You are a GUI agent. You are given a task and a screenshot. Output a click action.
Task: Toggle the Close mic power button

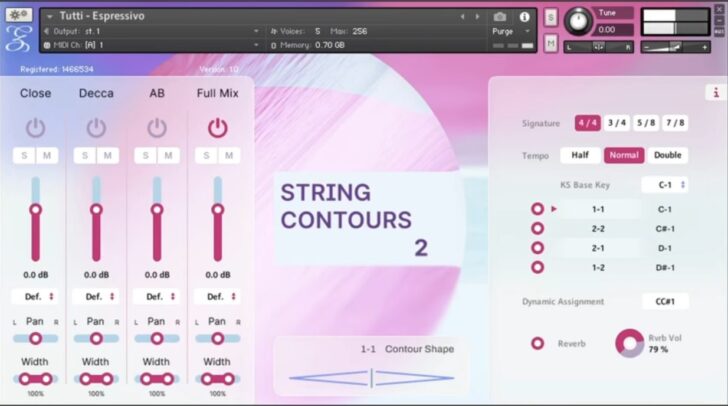tap(36, 128)
